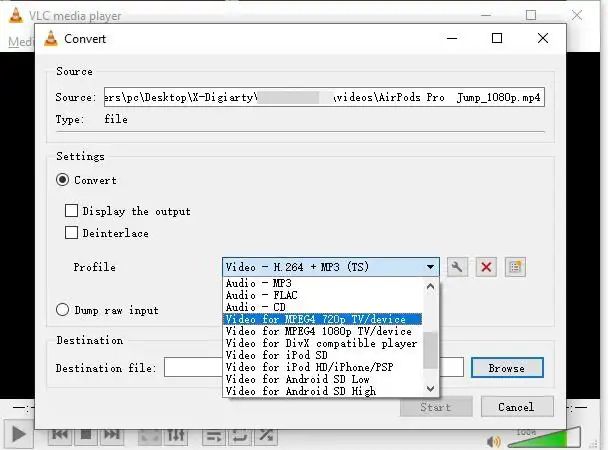Create a new profile icon

click(515, 267)
